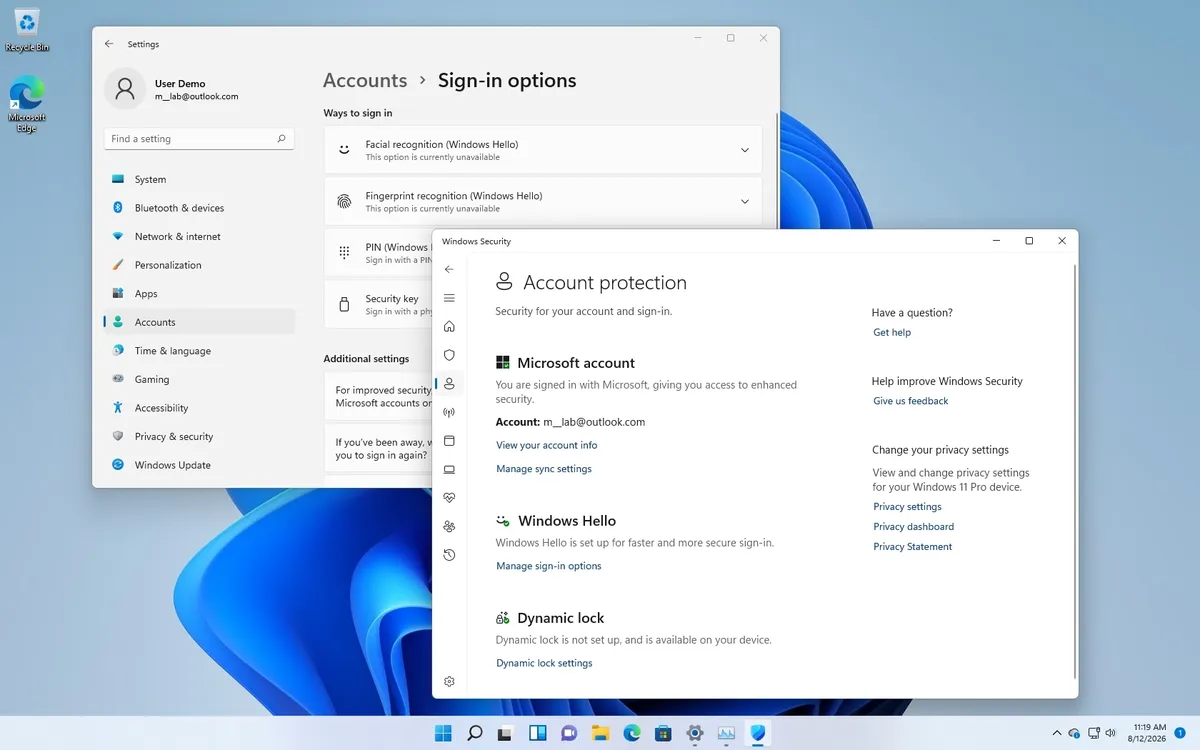Open Dynamic lock settings link
Viewport: 1200px width, 750px height.
click(544, 663)
